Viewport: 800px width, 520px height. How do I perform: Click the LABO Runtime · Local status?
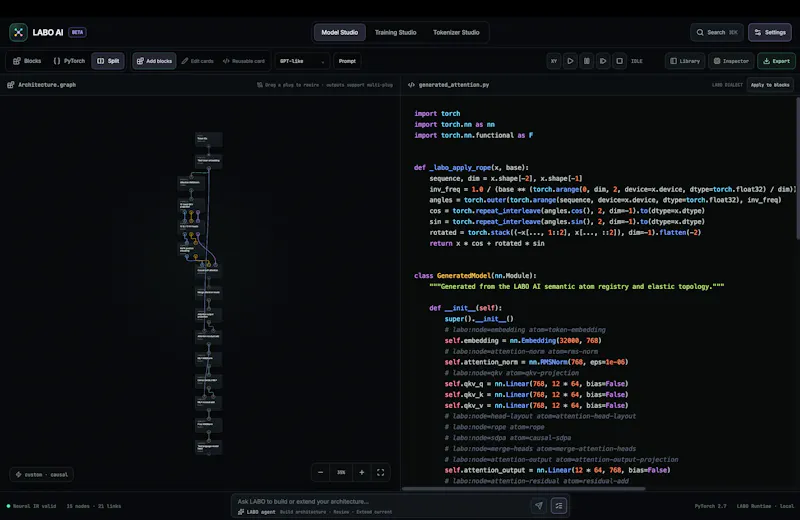click(x=765, y=506)
